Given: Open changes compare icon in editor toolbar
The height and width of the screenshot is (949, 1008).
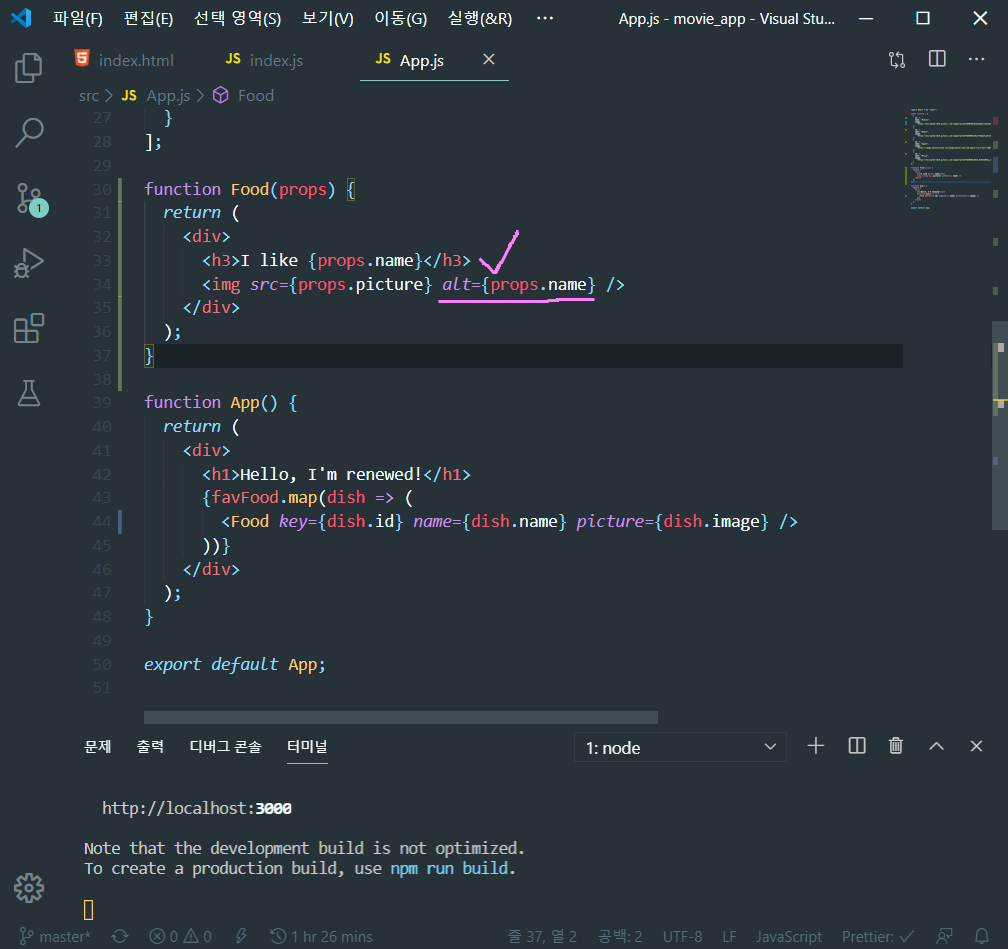Looking at the screenshot, I should pos(897,60).
